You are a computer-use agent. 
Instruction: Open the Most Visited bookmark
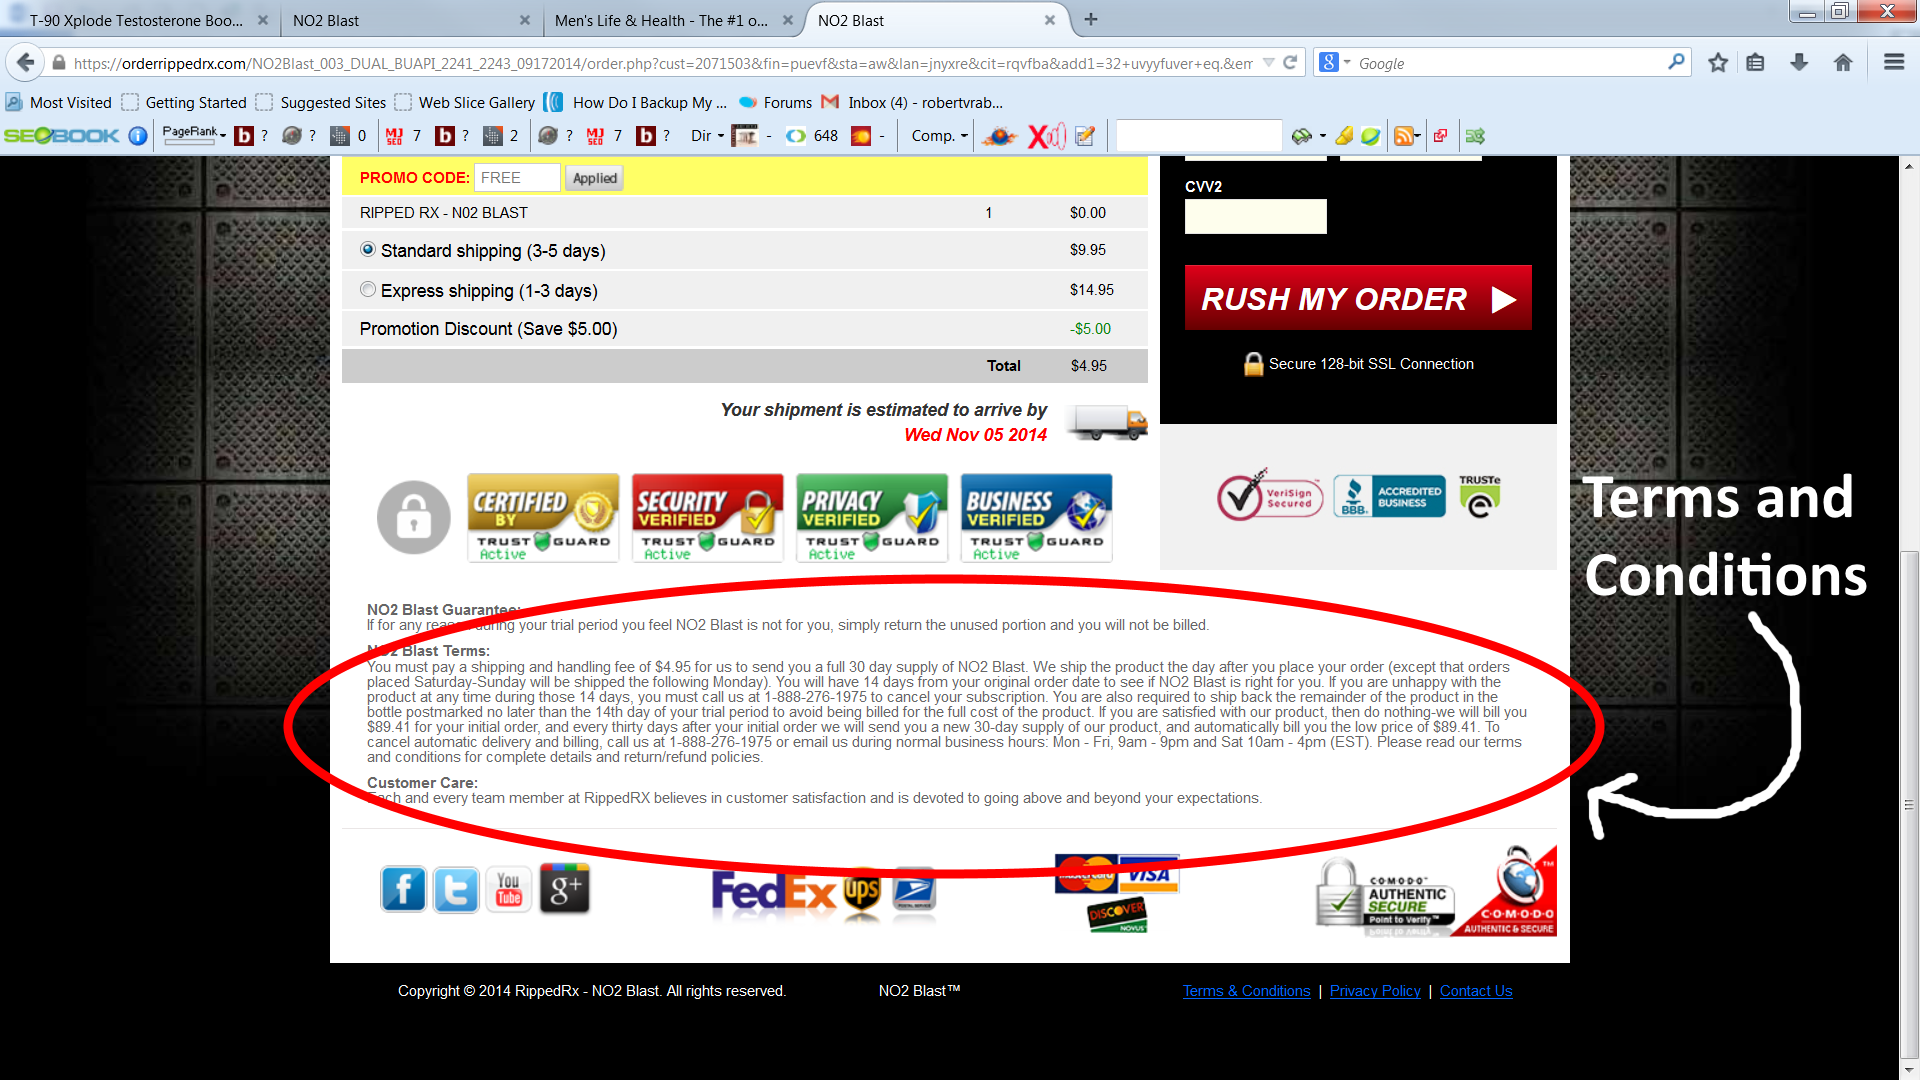tap(59, 102)
